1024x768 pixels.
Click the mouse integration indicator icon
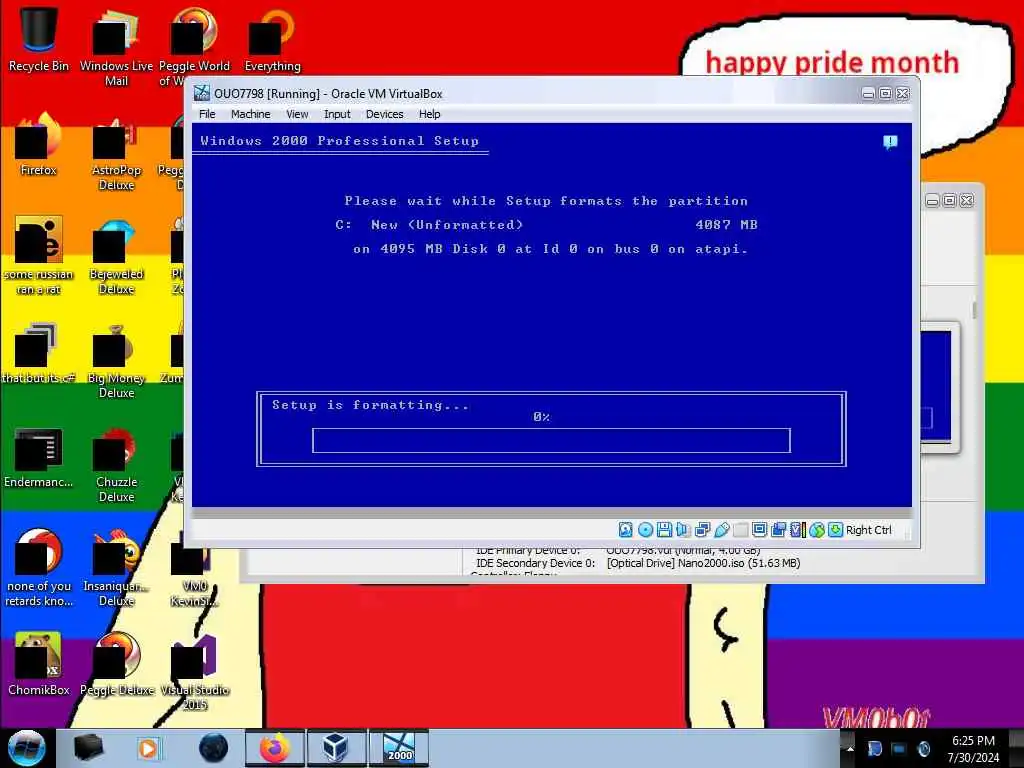point(816,530)
